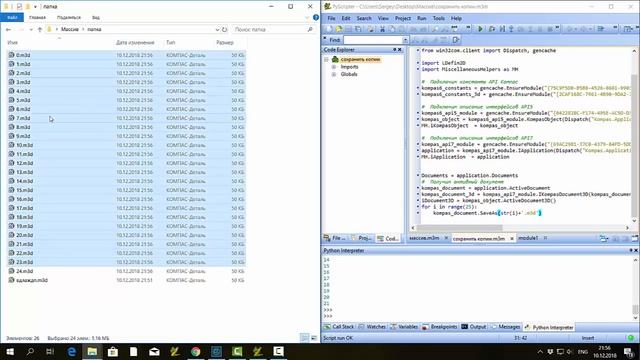
Task: Click the Файл button in Explorer
Action: [12, 18]
